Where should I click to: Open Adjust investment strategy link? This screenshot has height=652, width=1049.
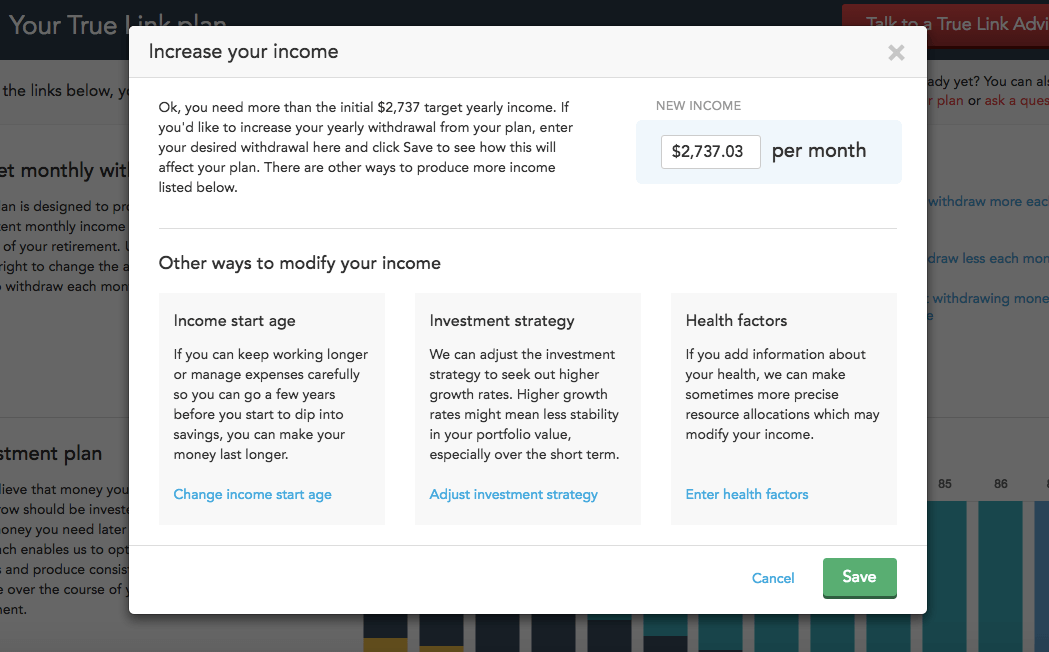(x=513, y=495)
